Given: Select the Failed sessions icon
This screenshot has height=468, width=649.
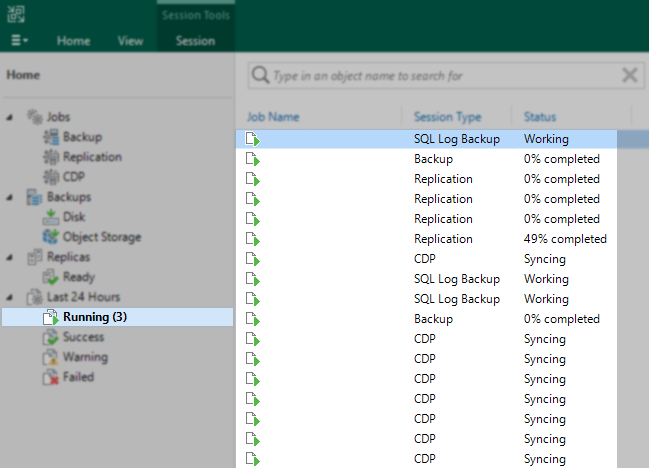Looking at the screenshot, I should tap(51, 377).
